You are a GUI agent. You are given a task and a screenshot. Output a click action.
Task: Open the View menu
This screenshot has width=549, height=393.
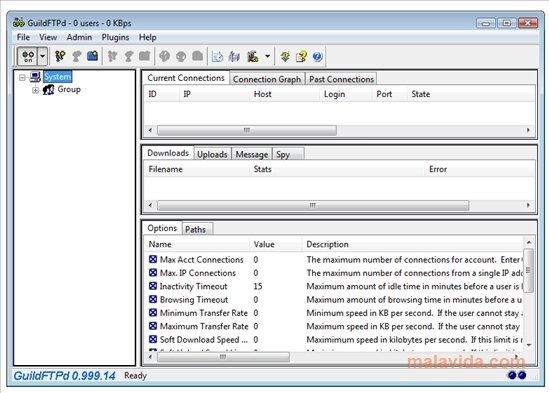[48, 37]
